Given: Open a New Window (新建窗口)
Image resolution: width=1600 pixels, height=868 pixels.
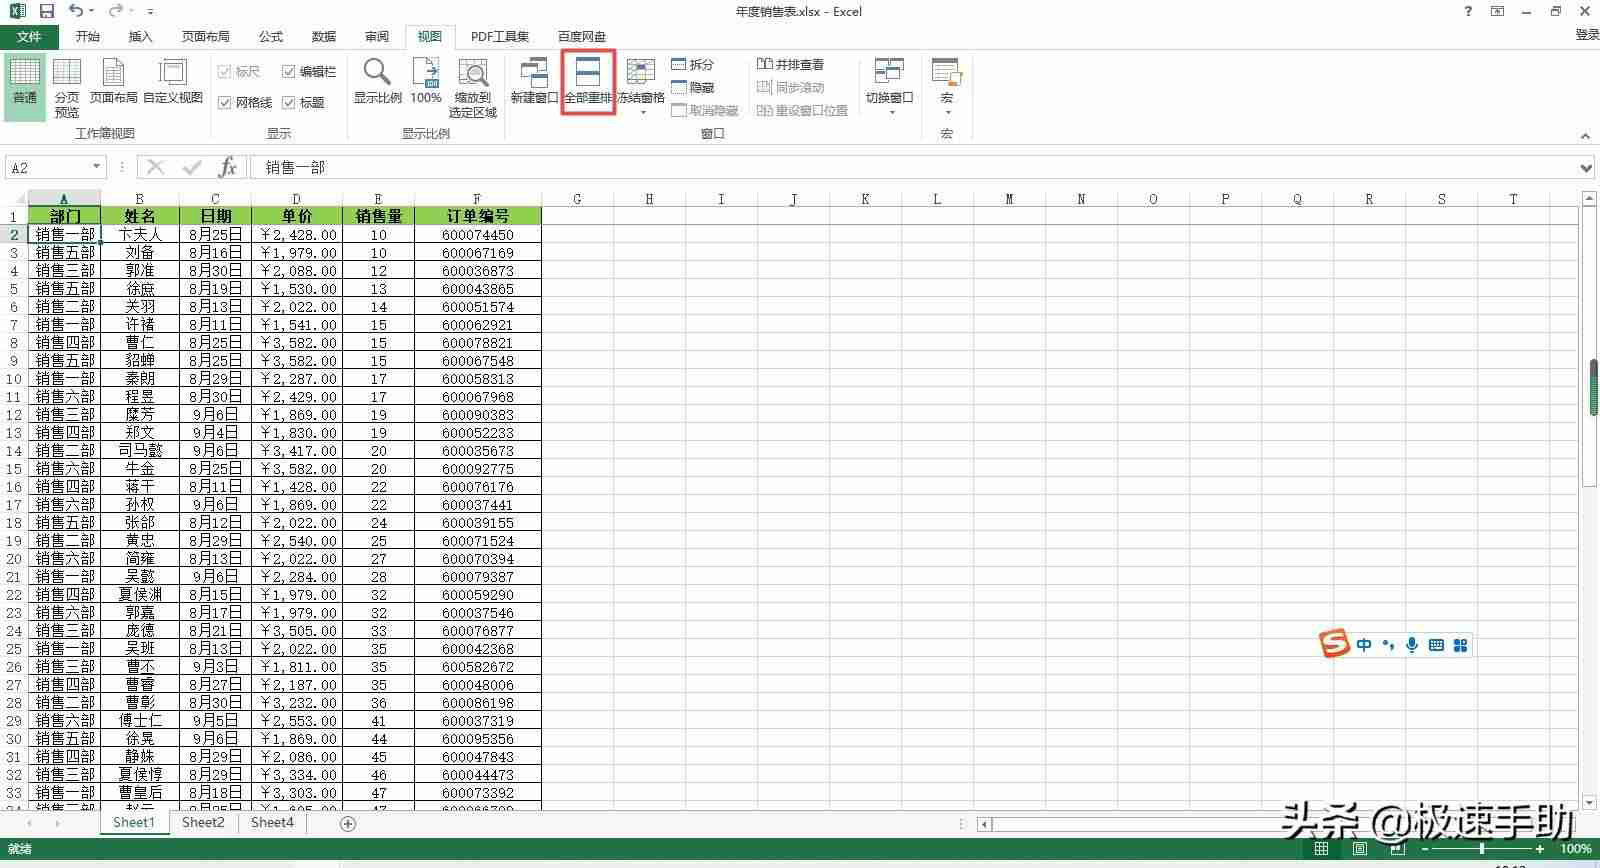Looking at the screenshot, I should (534, 82).
